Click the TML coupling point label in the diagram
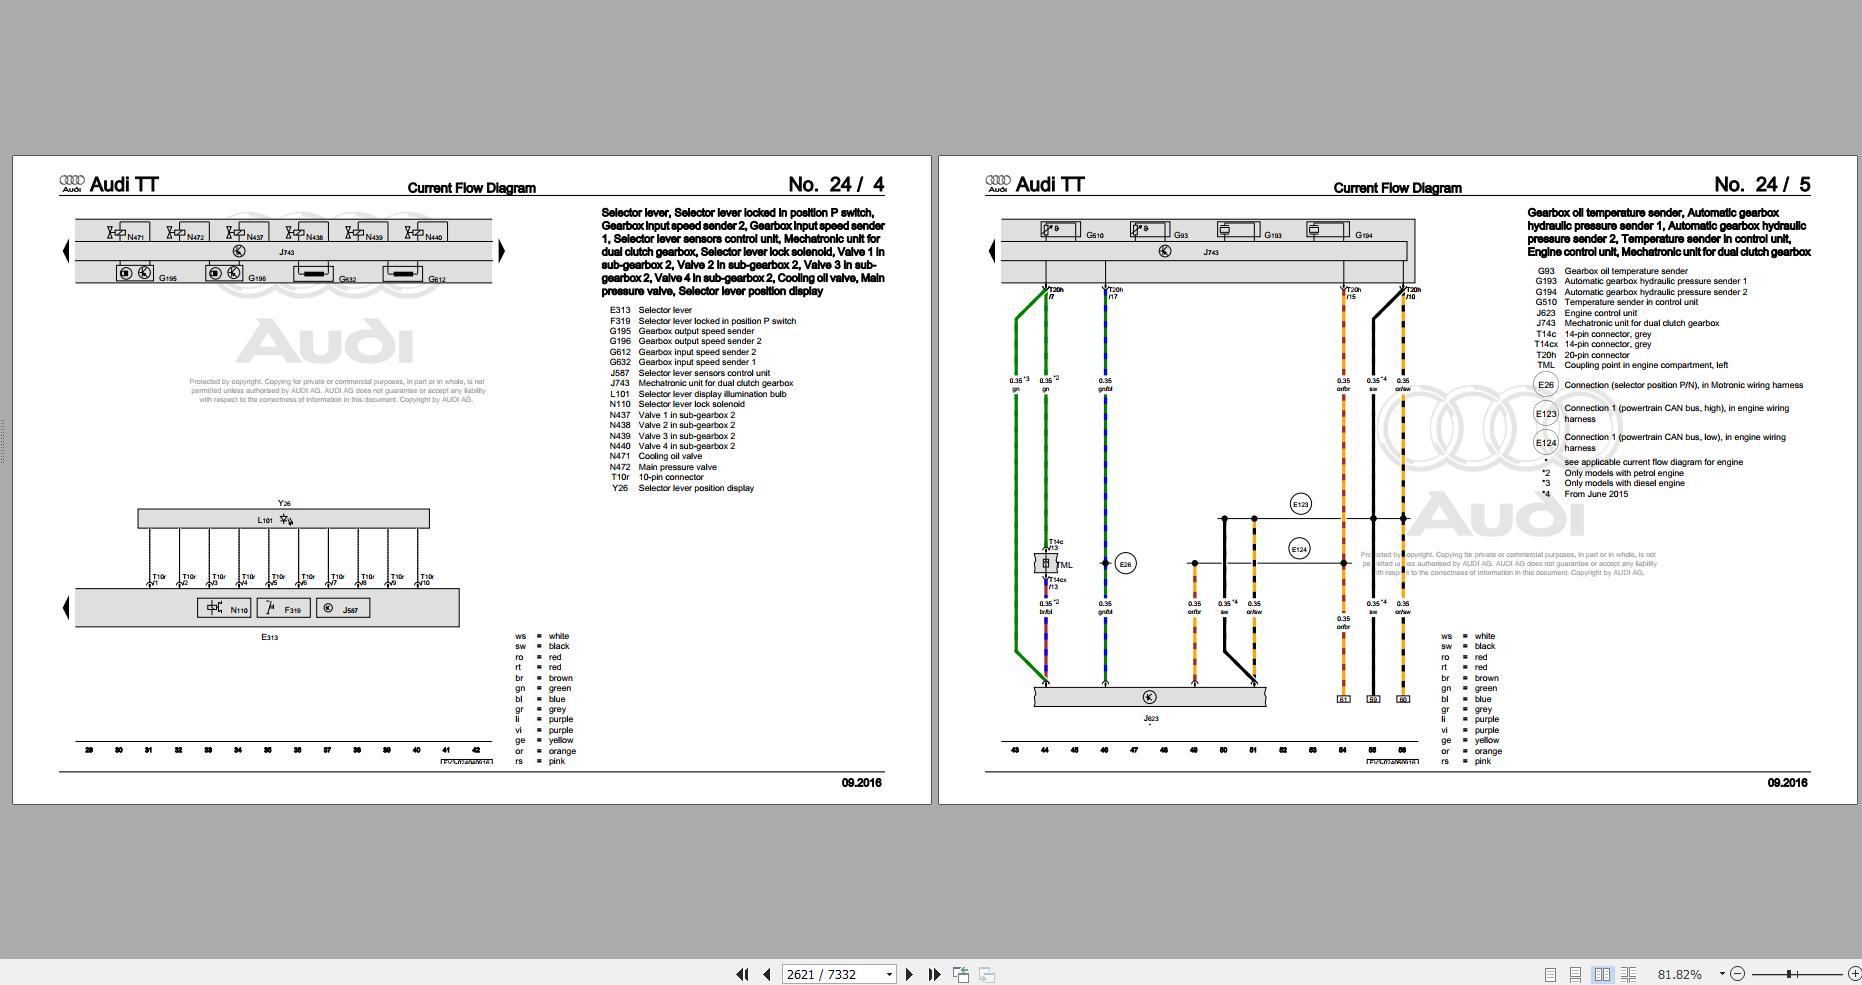 [x=1064, y=565]
